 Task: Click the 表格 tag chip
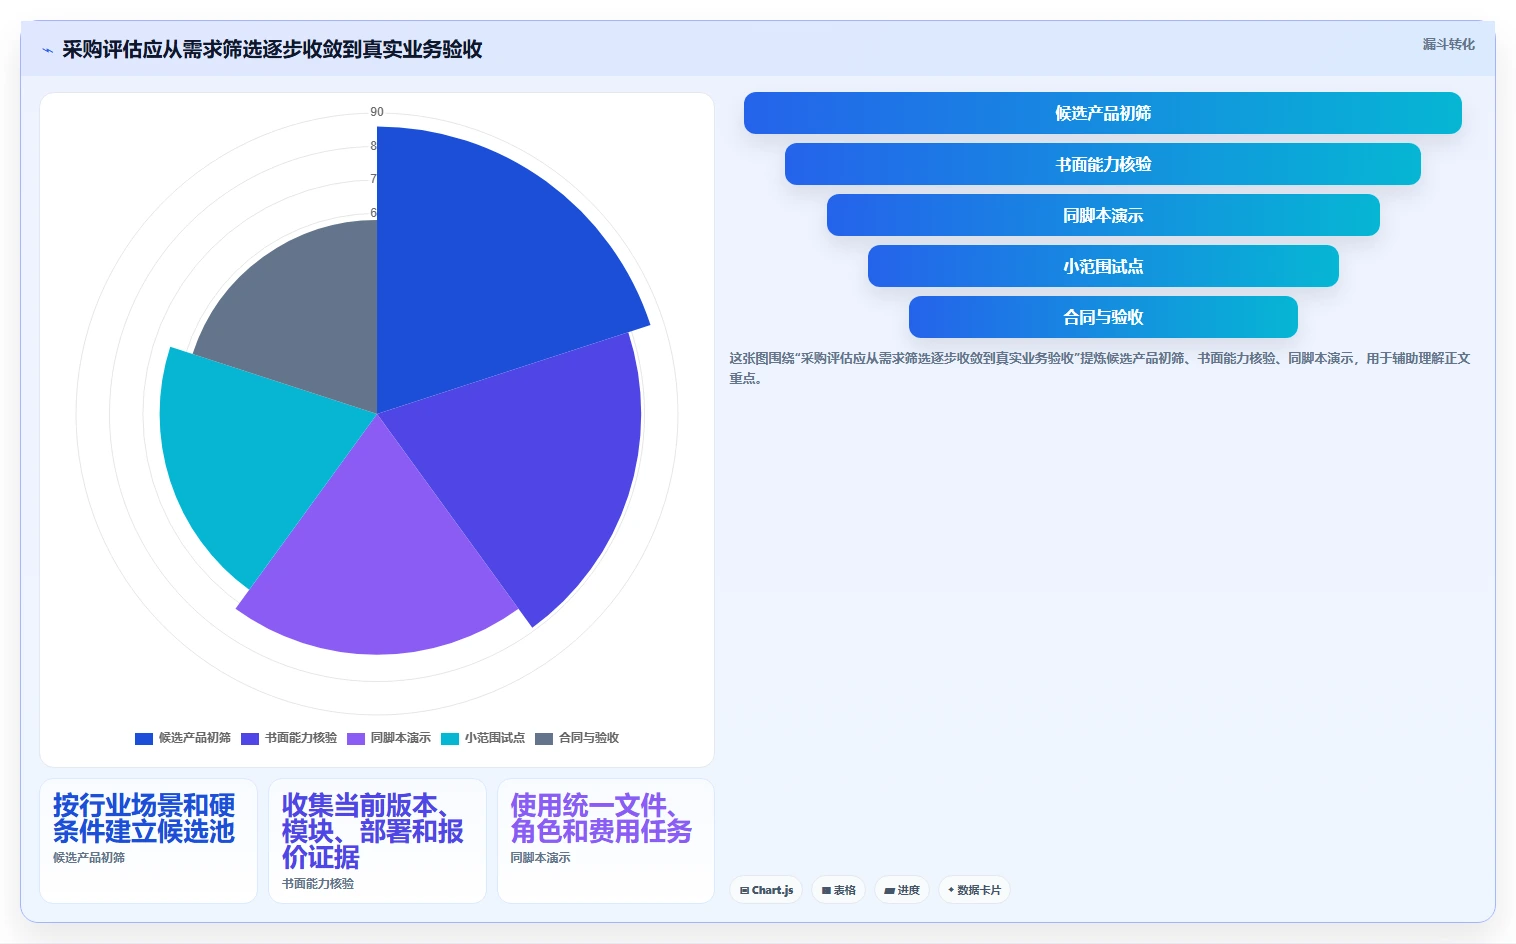pyautogui.click(x=838, y=890)
